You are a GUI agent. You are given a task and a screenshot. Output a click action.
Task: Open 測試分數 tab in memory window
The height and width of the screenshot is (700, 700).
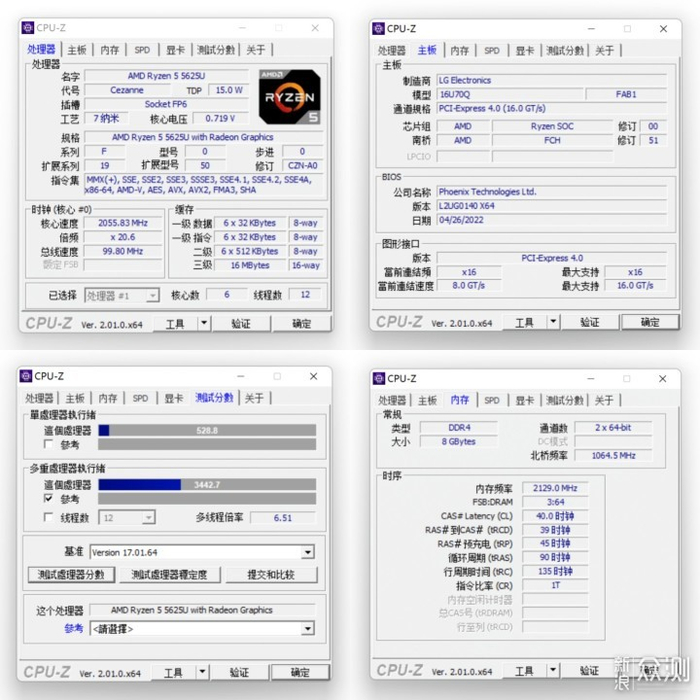(x=565, y=400)
